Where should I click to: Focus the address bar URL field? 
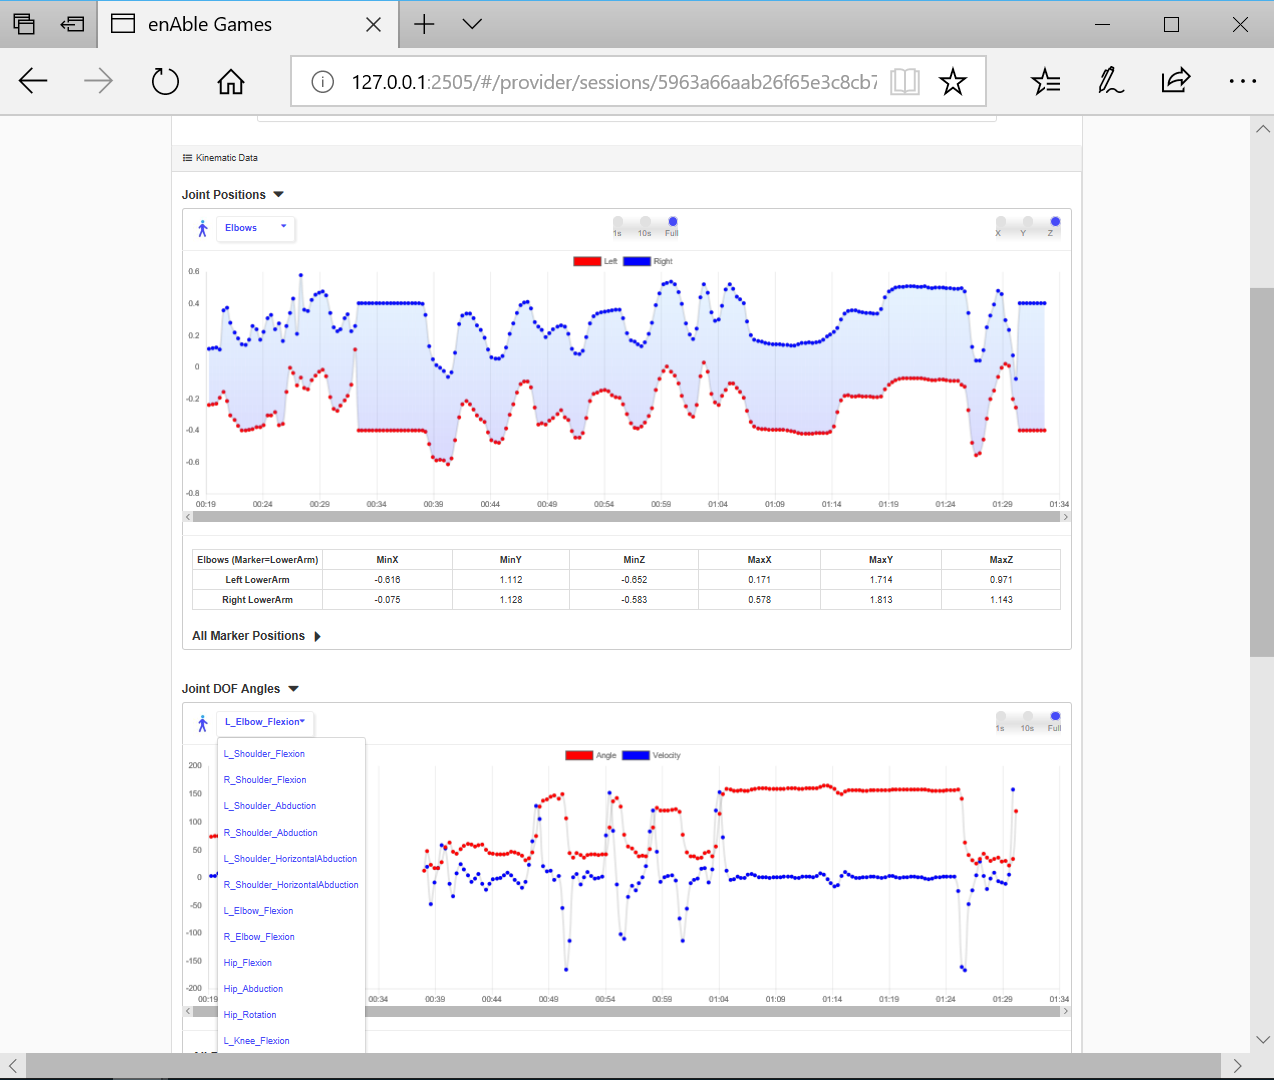614,82
